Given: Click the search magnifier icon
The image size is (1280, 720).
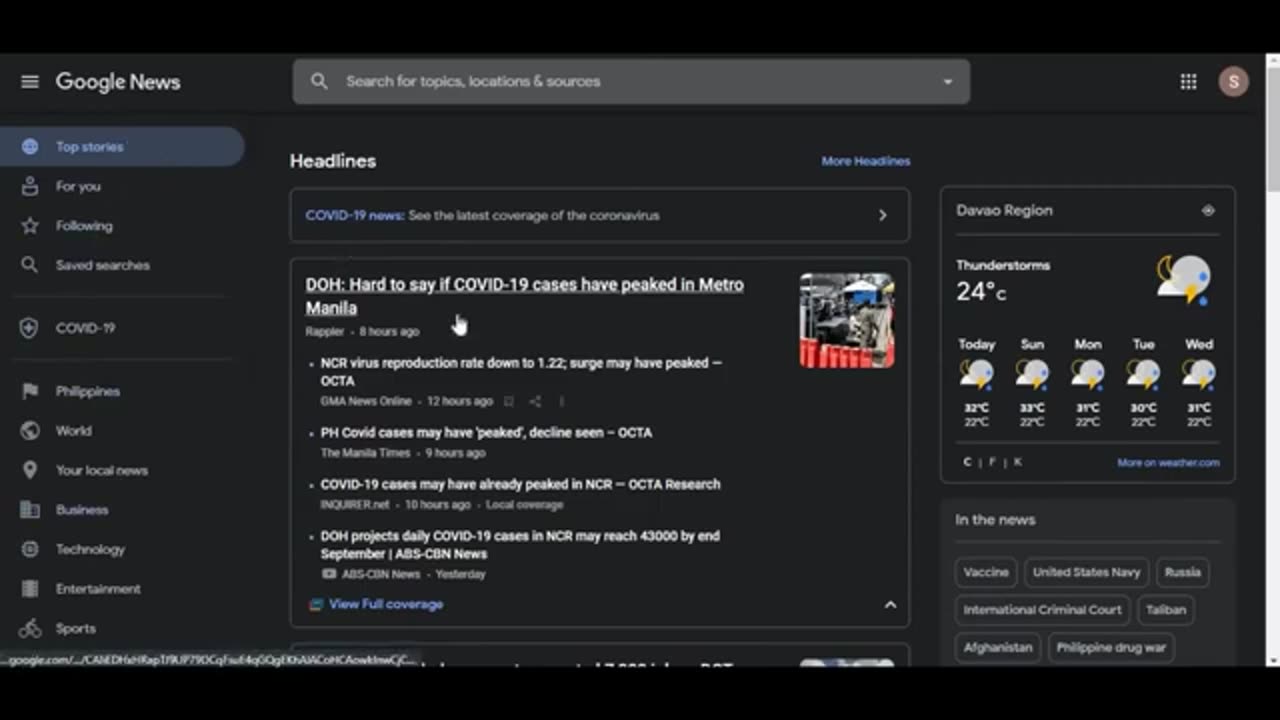Looking at the screenshot, I should click(319, 82).
